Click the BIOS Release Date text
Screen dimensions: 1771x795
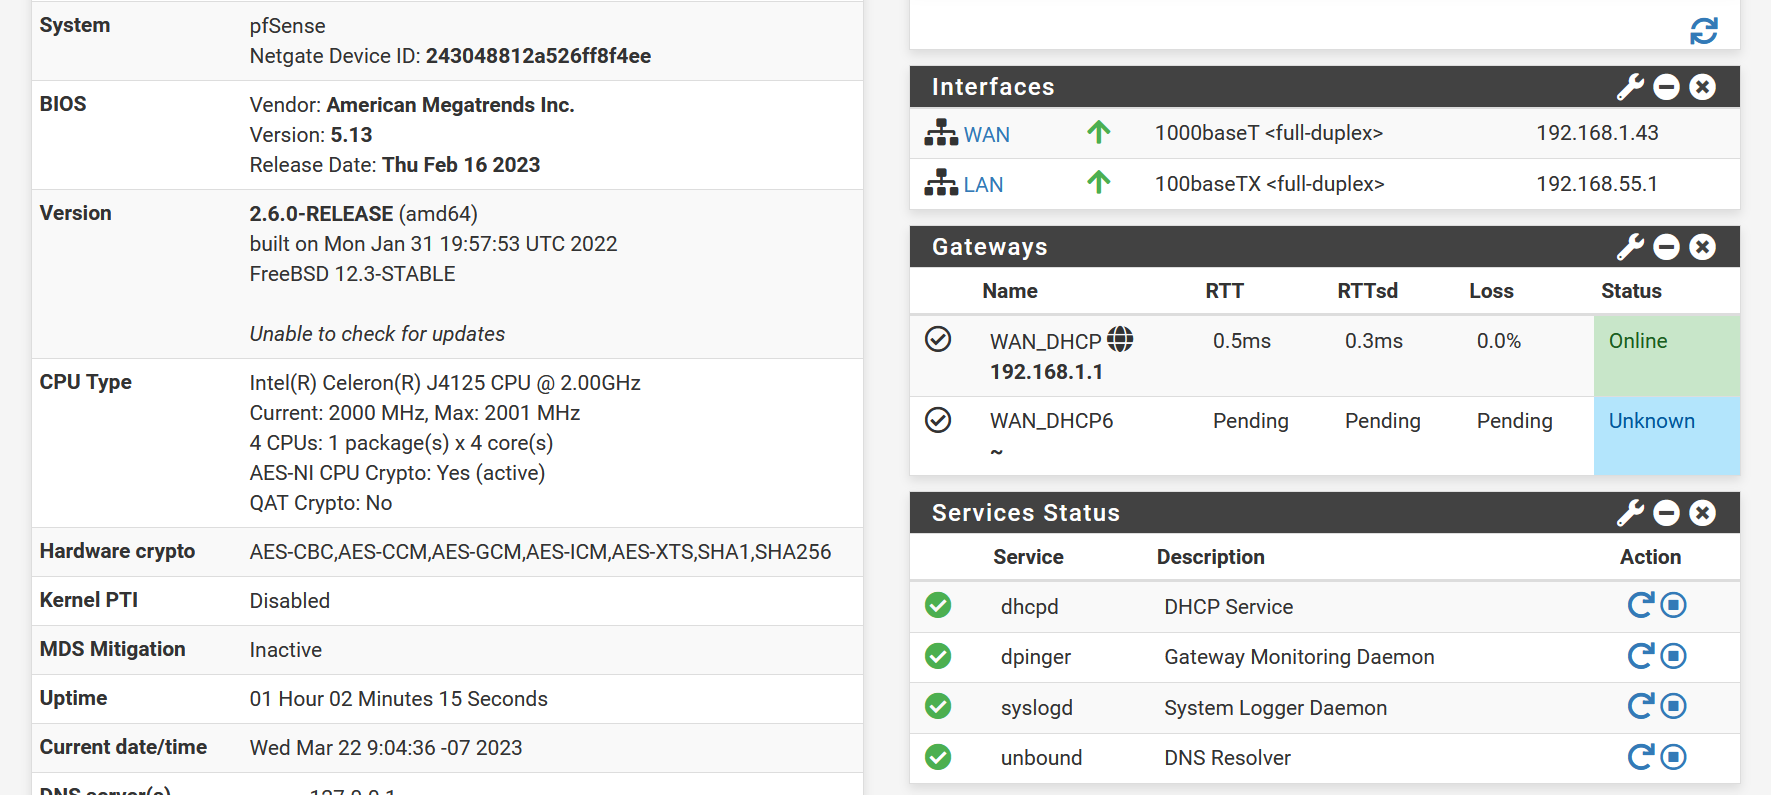(x=394, y=165)
